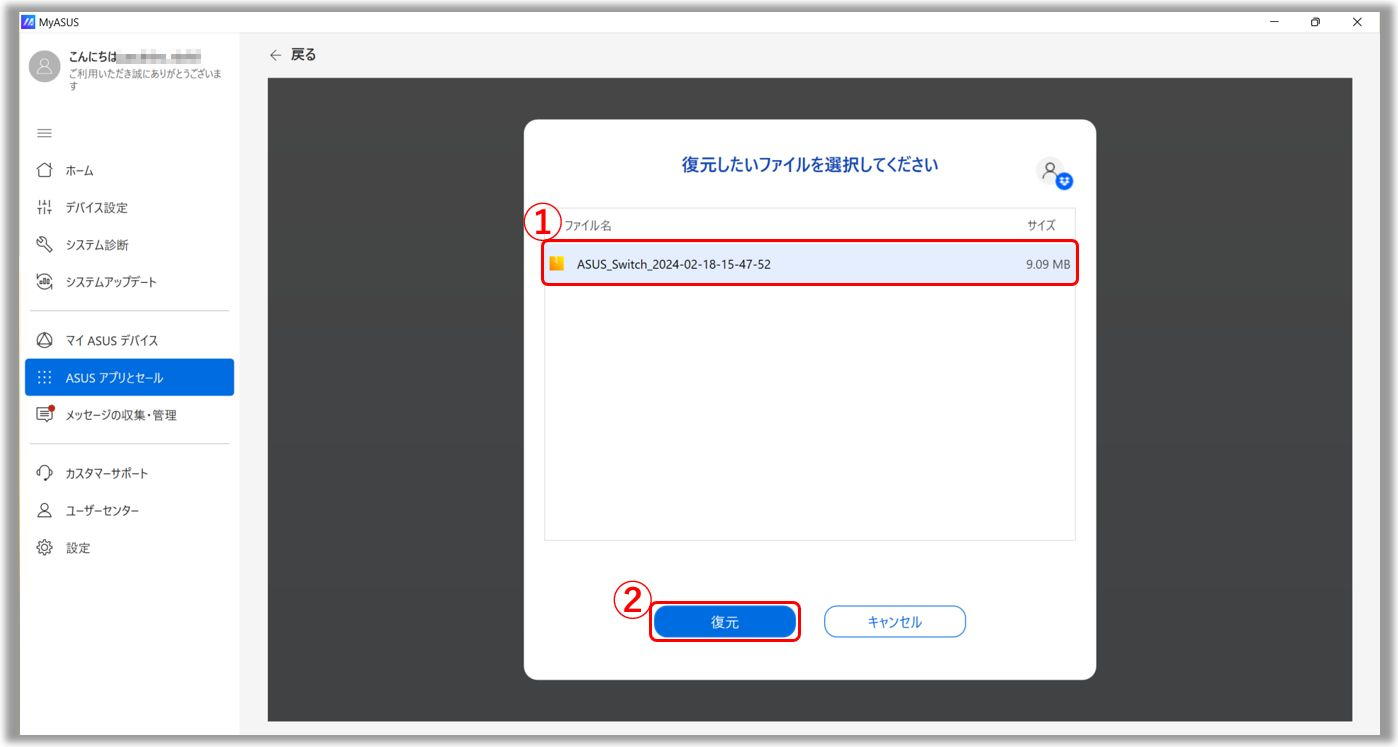
Task: Restore down the MyASUS window
Action: click(x=1316, y=22)
